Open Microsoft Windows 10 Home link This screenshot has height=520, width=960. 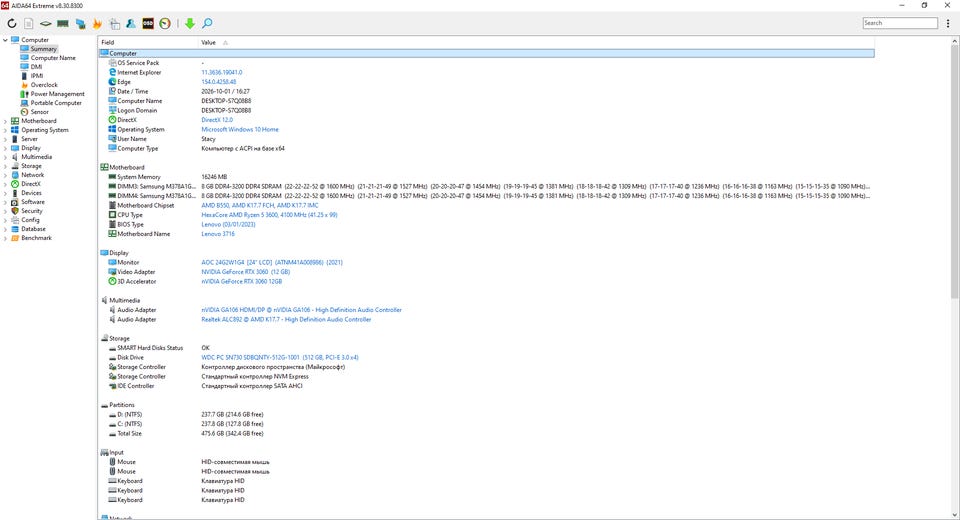click(x=240, y=129)
